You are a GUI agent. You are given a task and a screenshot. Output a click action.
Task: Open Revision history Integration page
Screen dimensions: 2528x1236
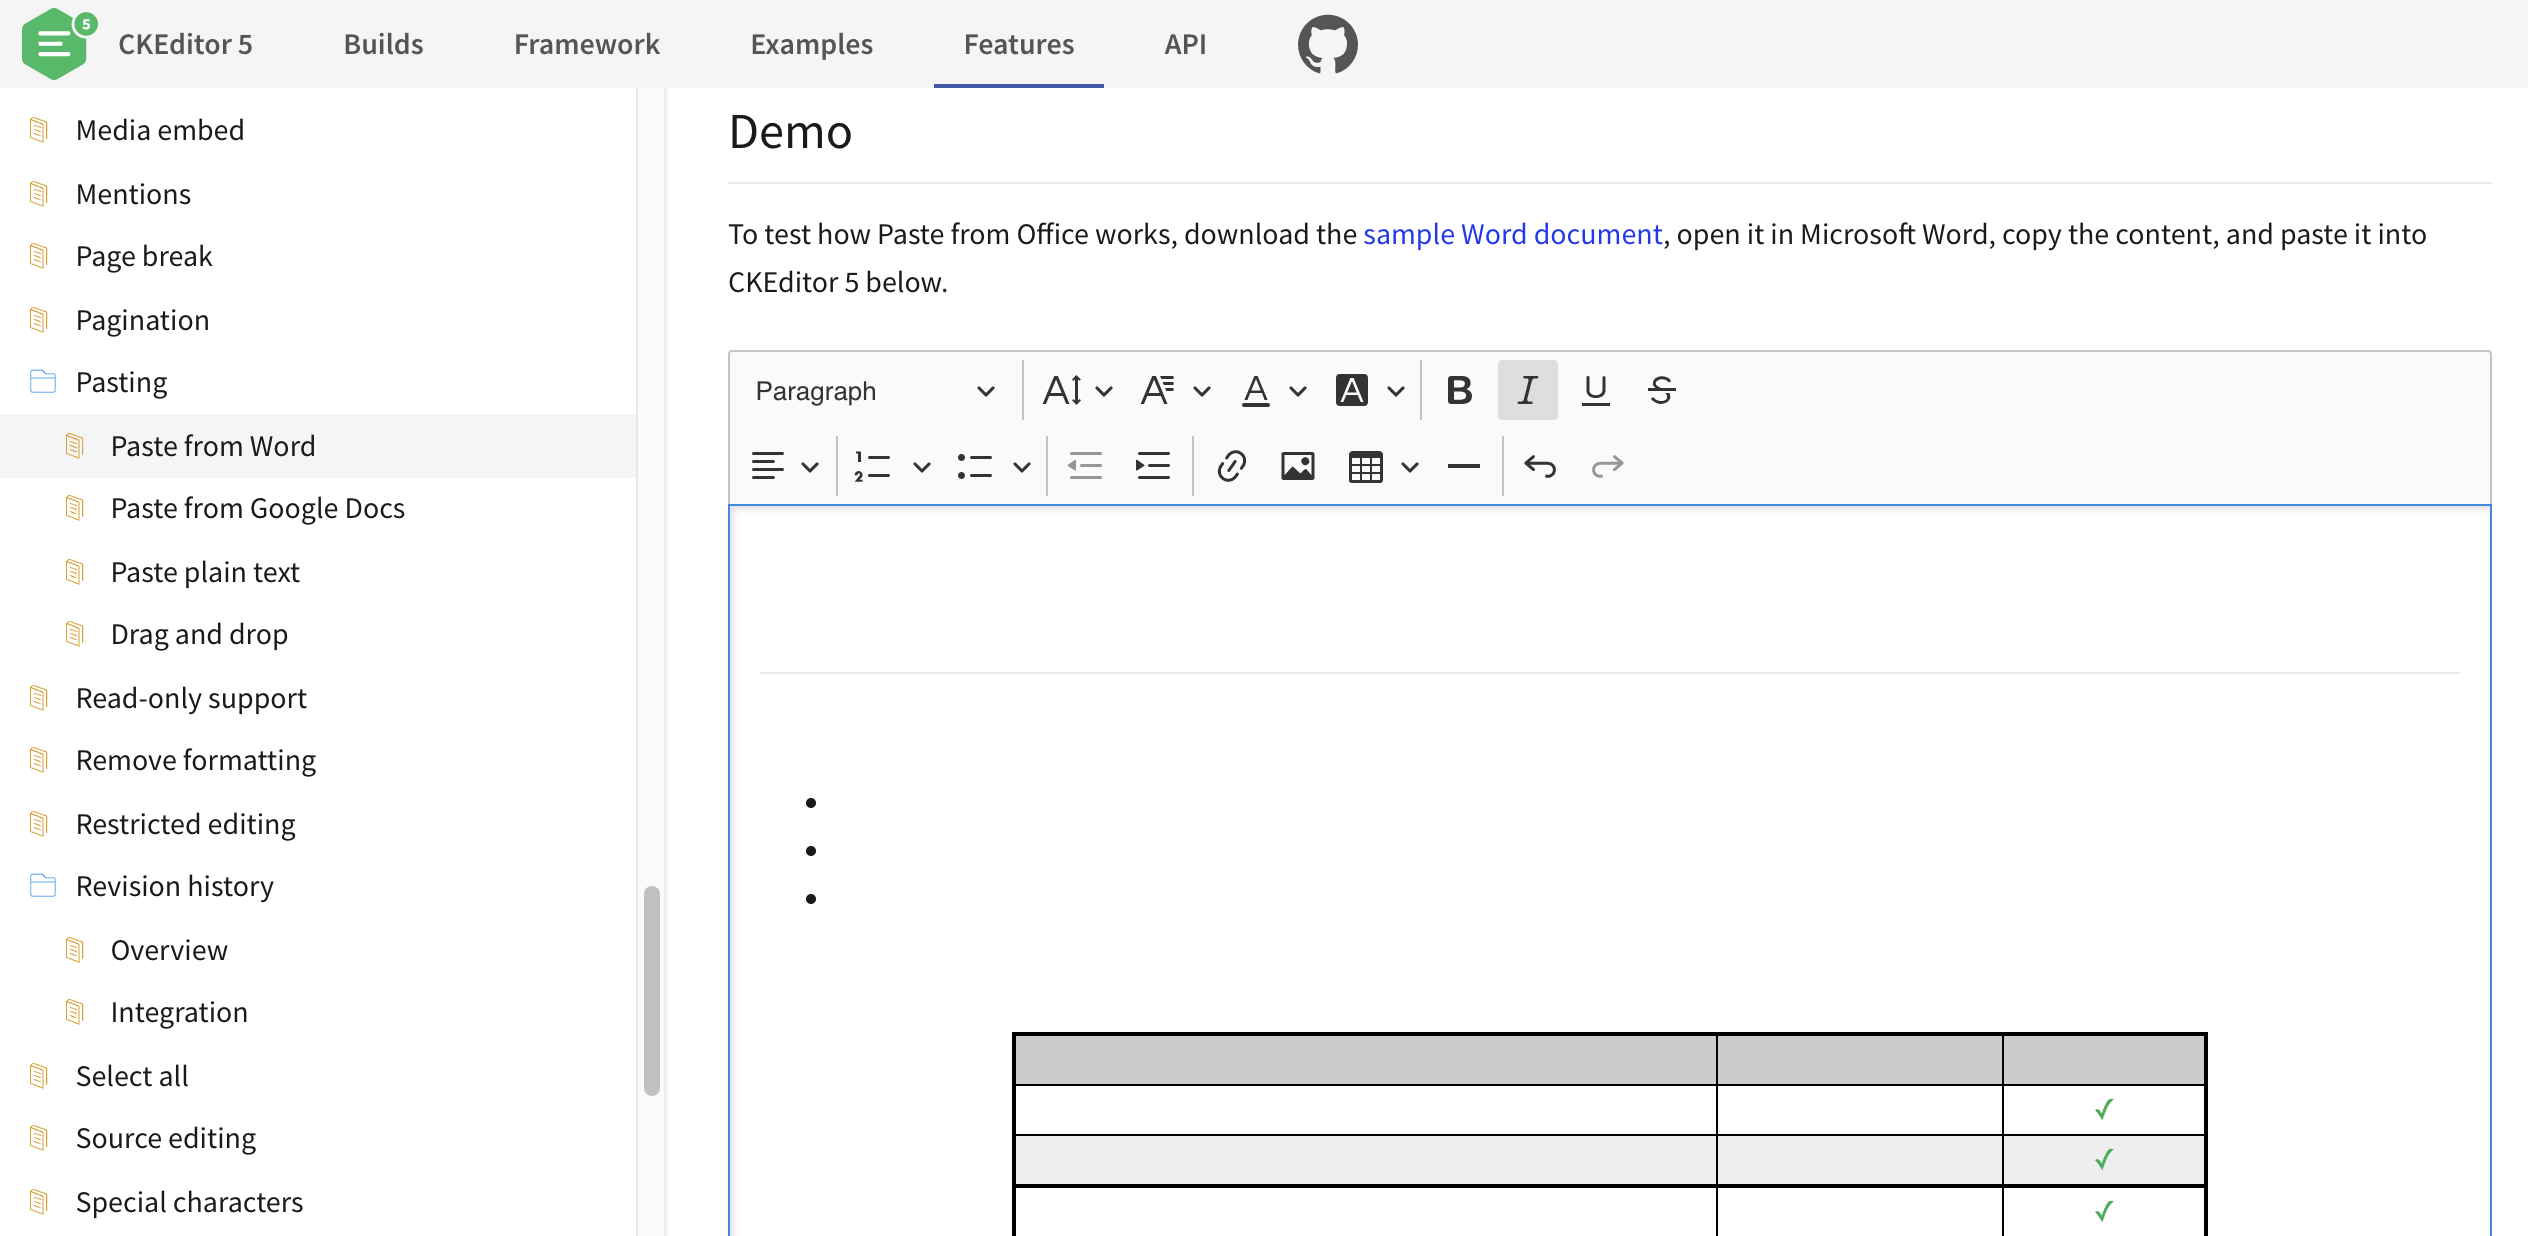(x=179, y=1012)
